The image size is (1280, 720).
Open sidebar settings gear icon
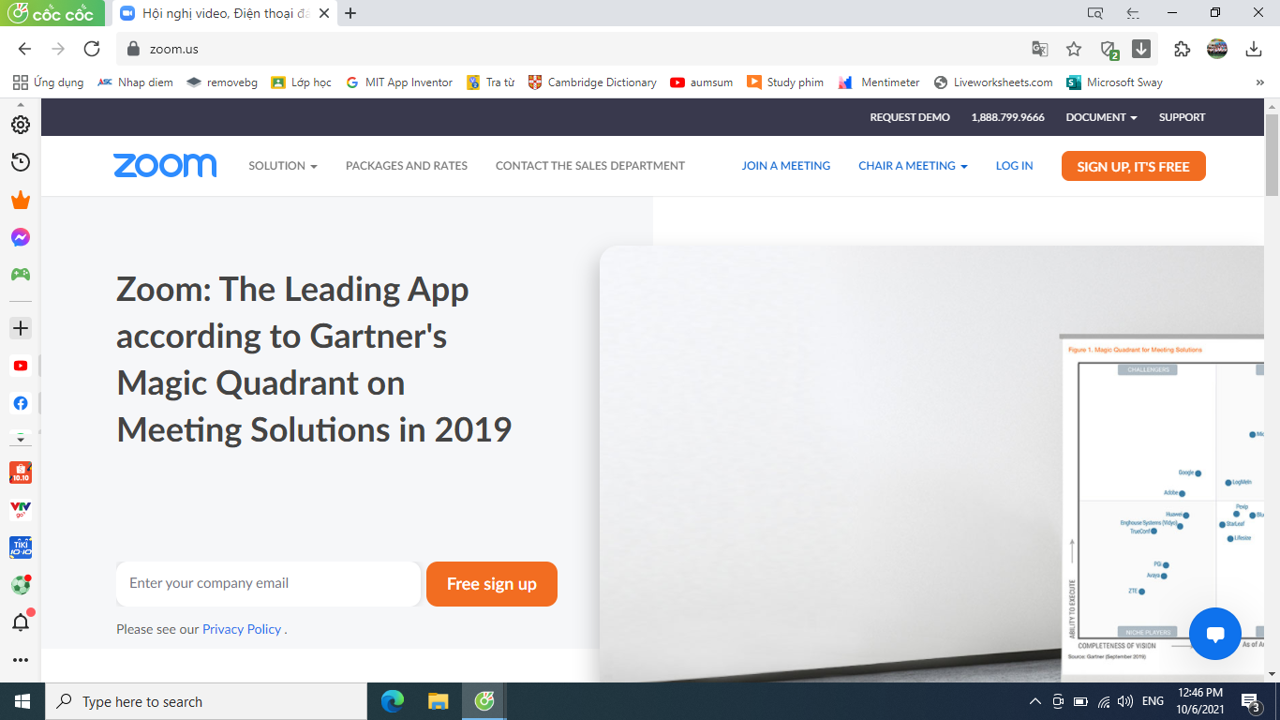(x=20, y=125)
